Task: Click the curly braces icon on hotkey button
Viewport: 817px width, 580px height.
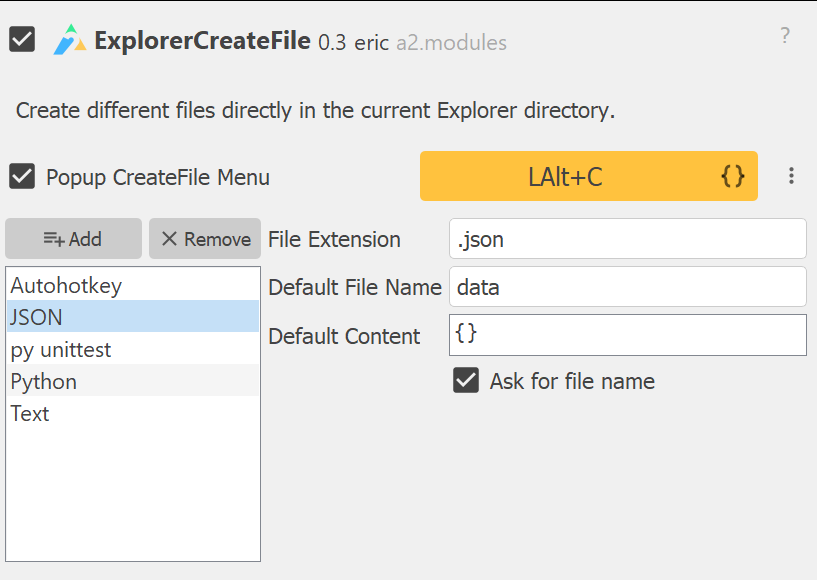Action: pyautogui.click(x=733, y=177)
